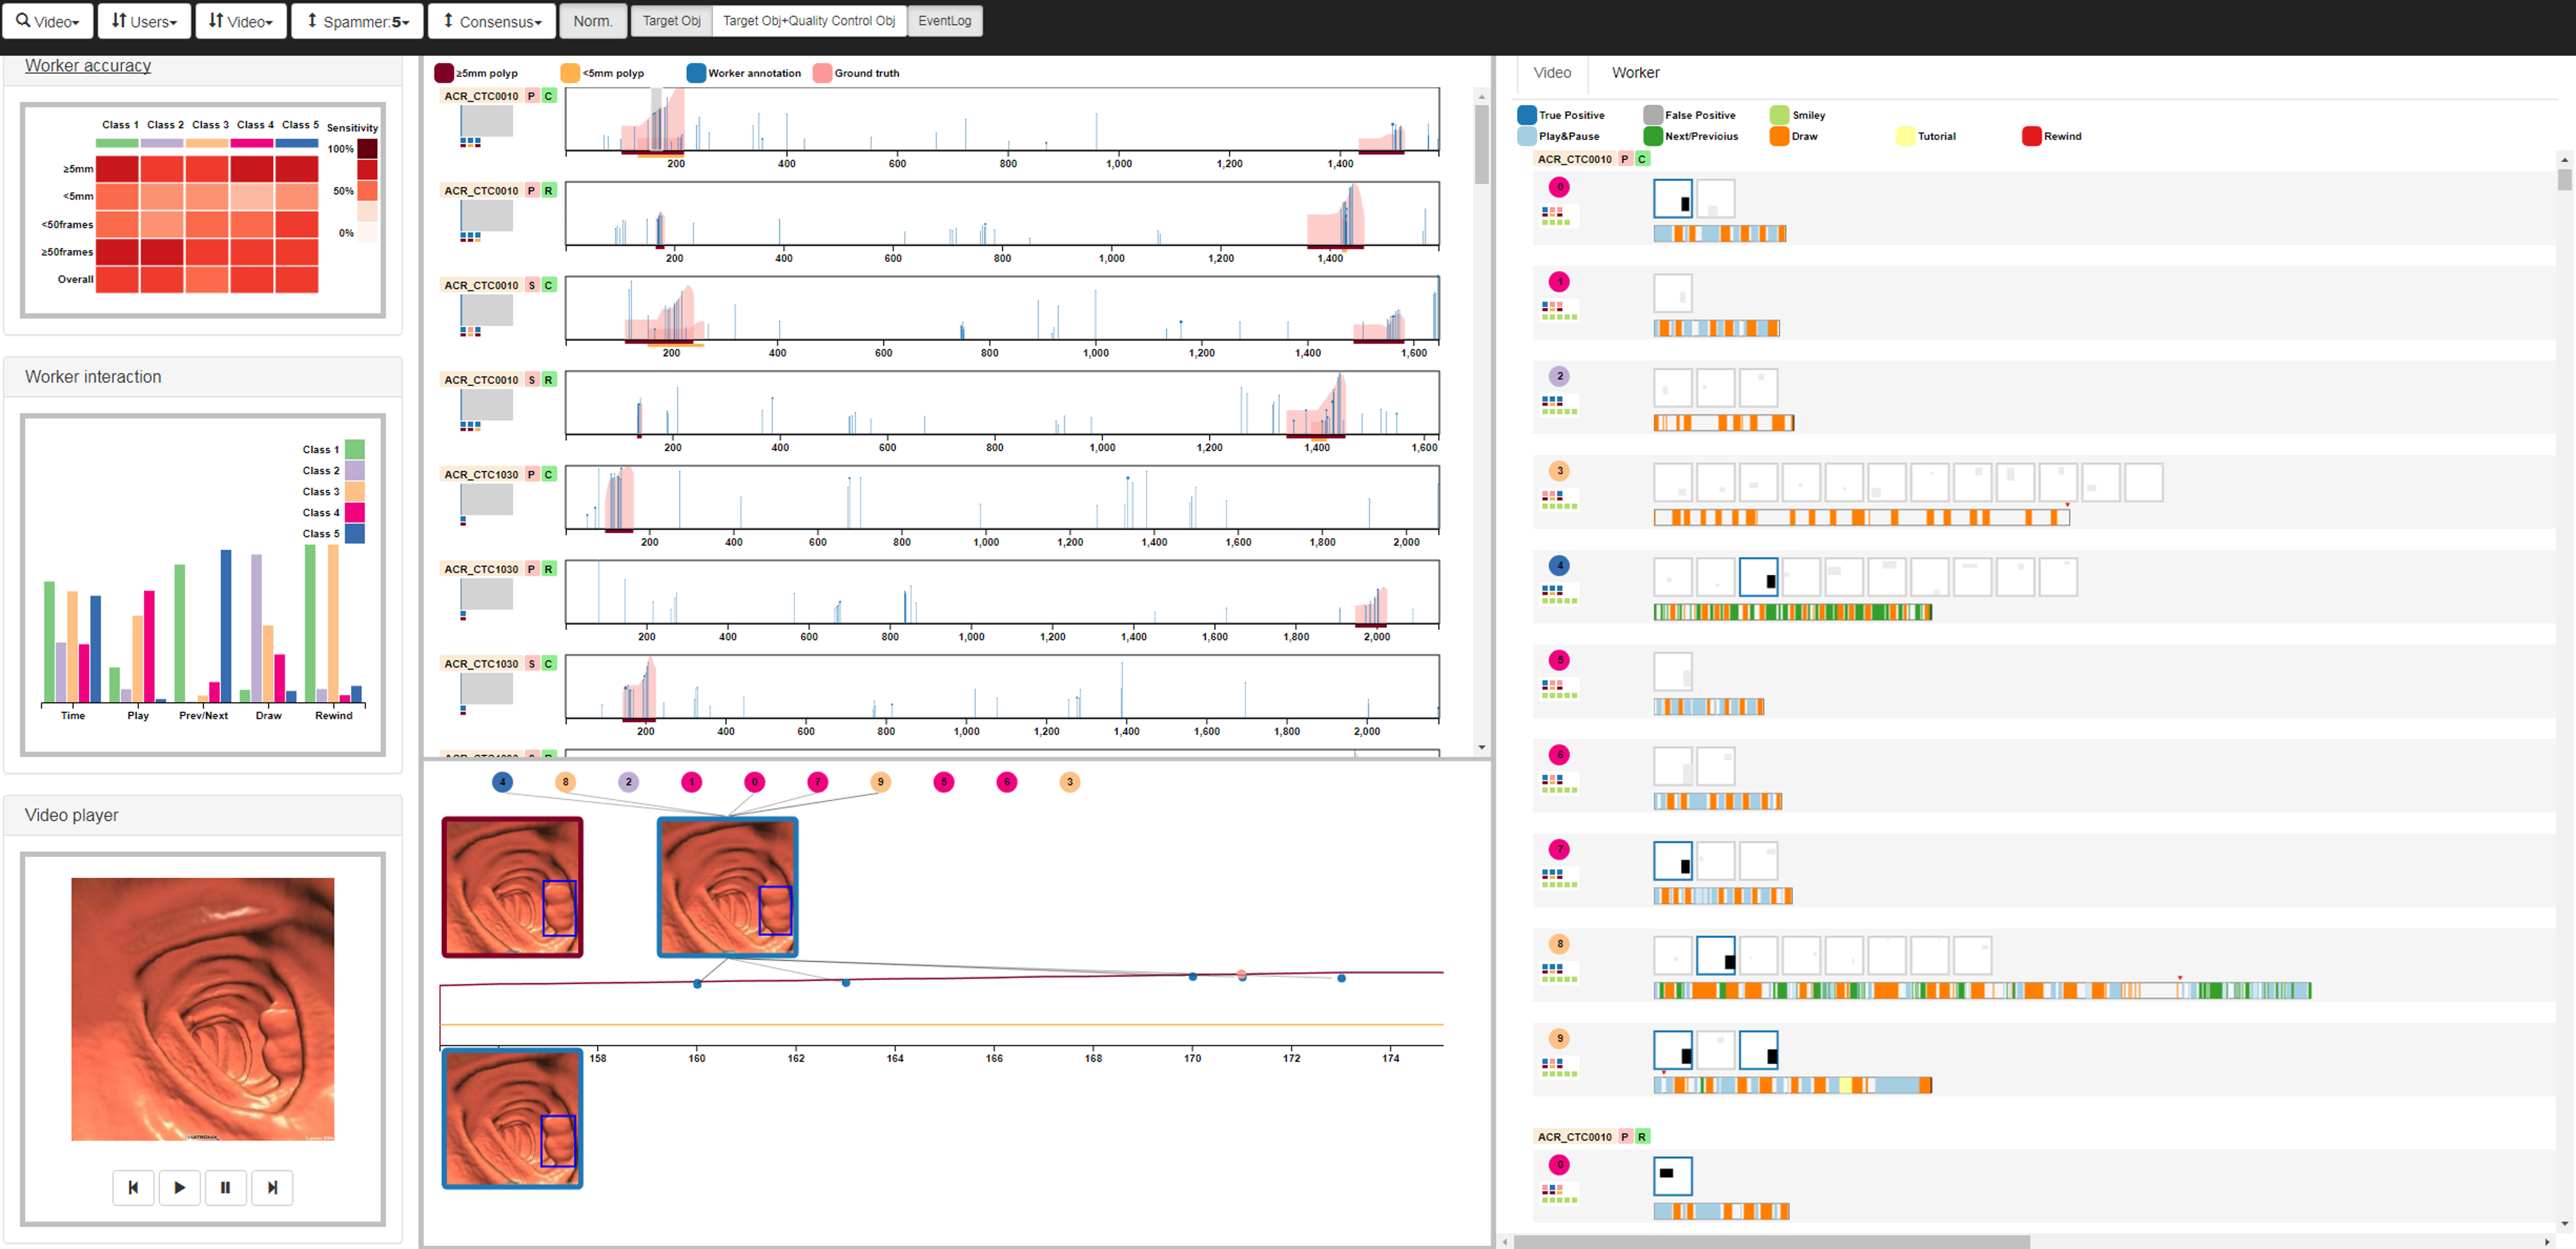
Task: Switch to Target Obj+Quality Control Obj mode
Action: click(x=809, y=21)
